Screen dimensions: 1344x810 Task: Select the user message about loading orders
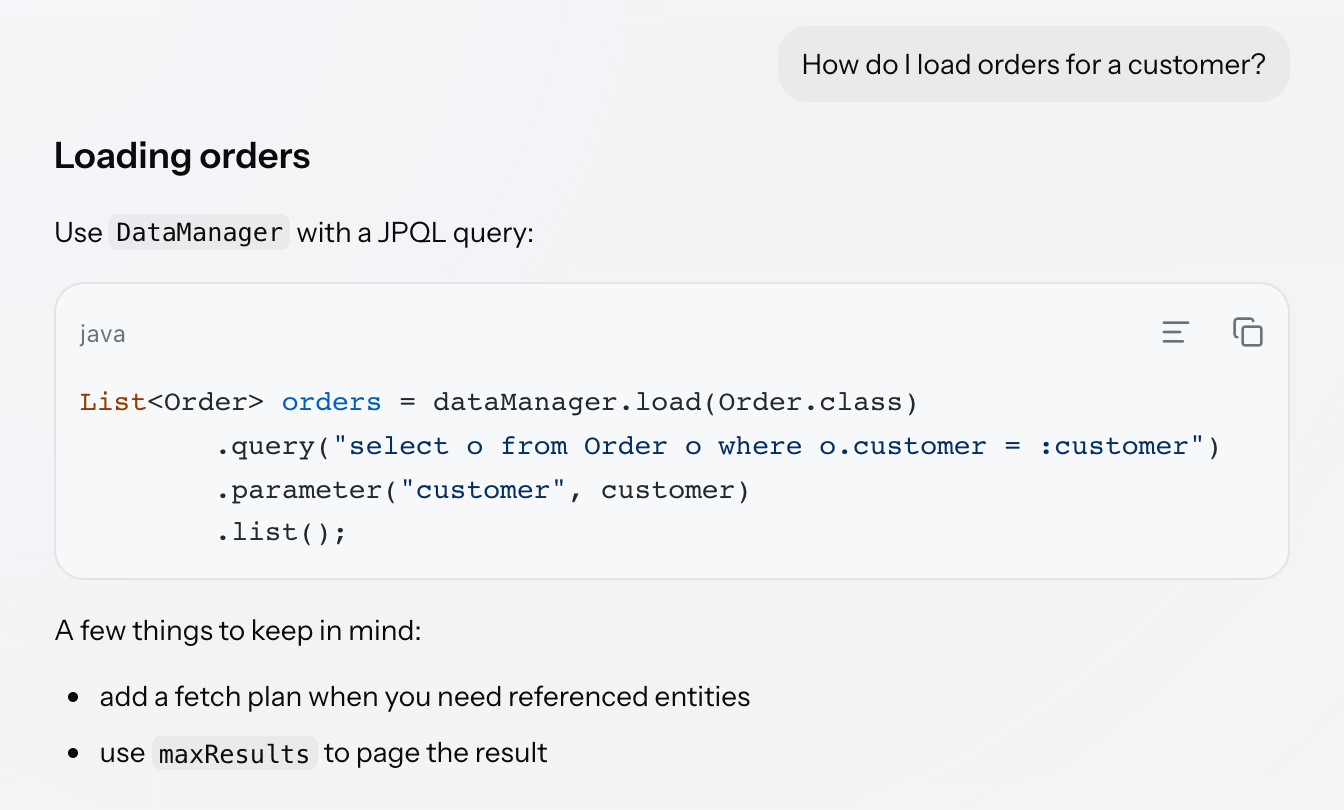coord(1034,65)
